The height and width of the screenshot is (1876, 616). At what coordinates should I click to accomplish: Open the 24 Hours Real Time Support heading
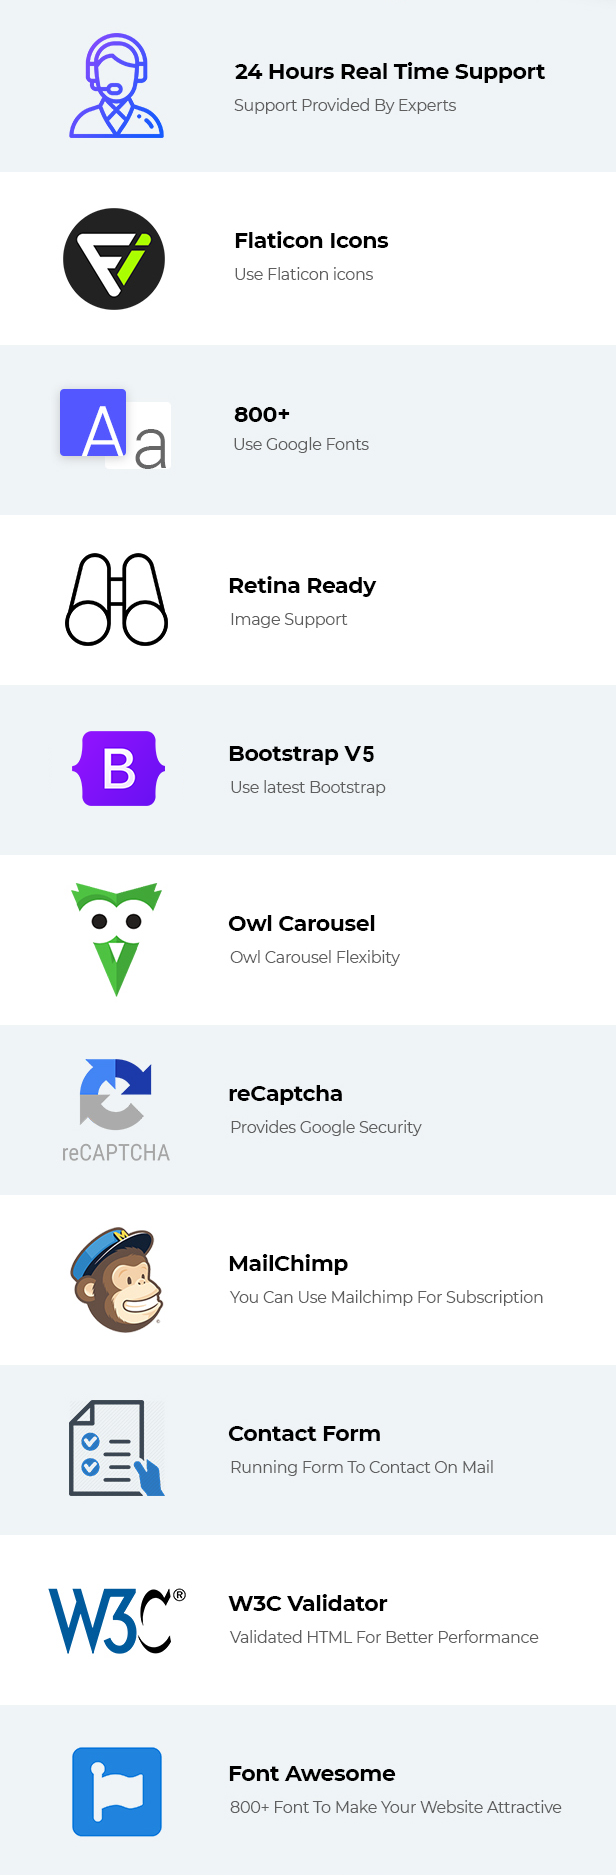coord(389,72)
